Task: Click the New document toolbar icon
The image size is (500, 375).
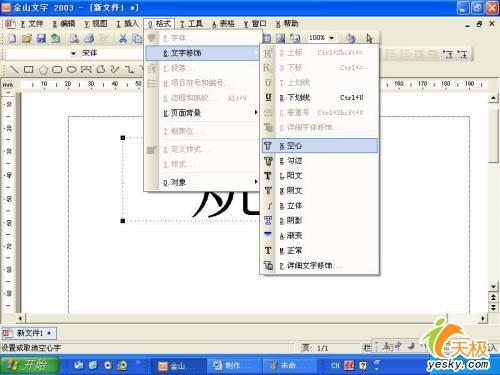Action: click(x=12, y=38)
